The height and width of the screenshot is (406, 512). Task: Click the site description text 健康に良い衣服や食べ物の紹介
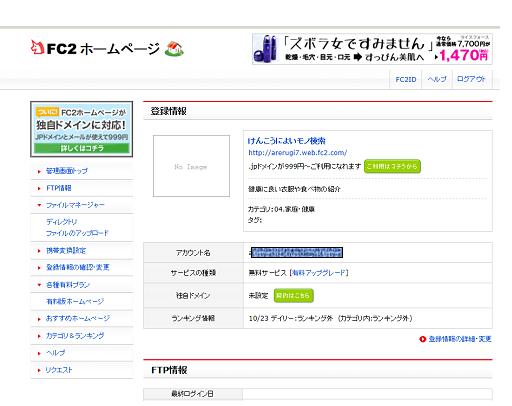click(x=294, y=189)
